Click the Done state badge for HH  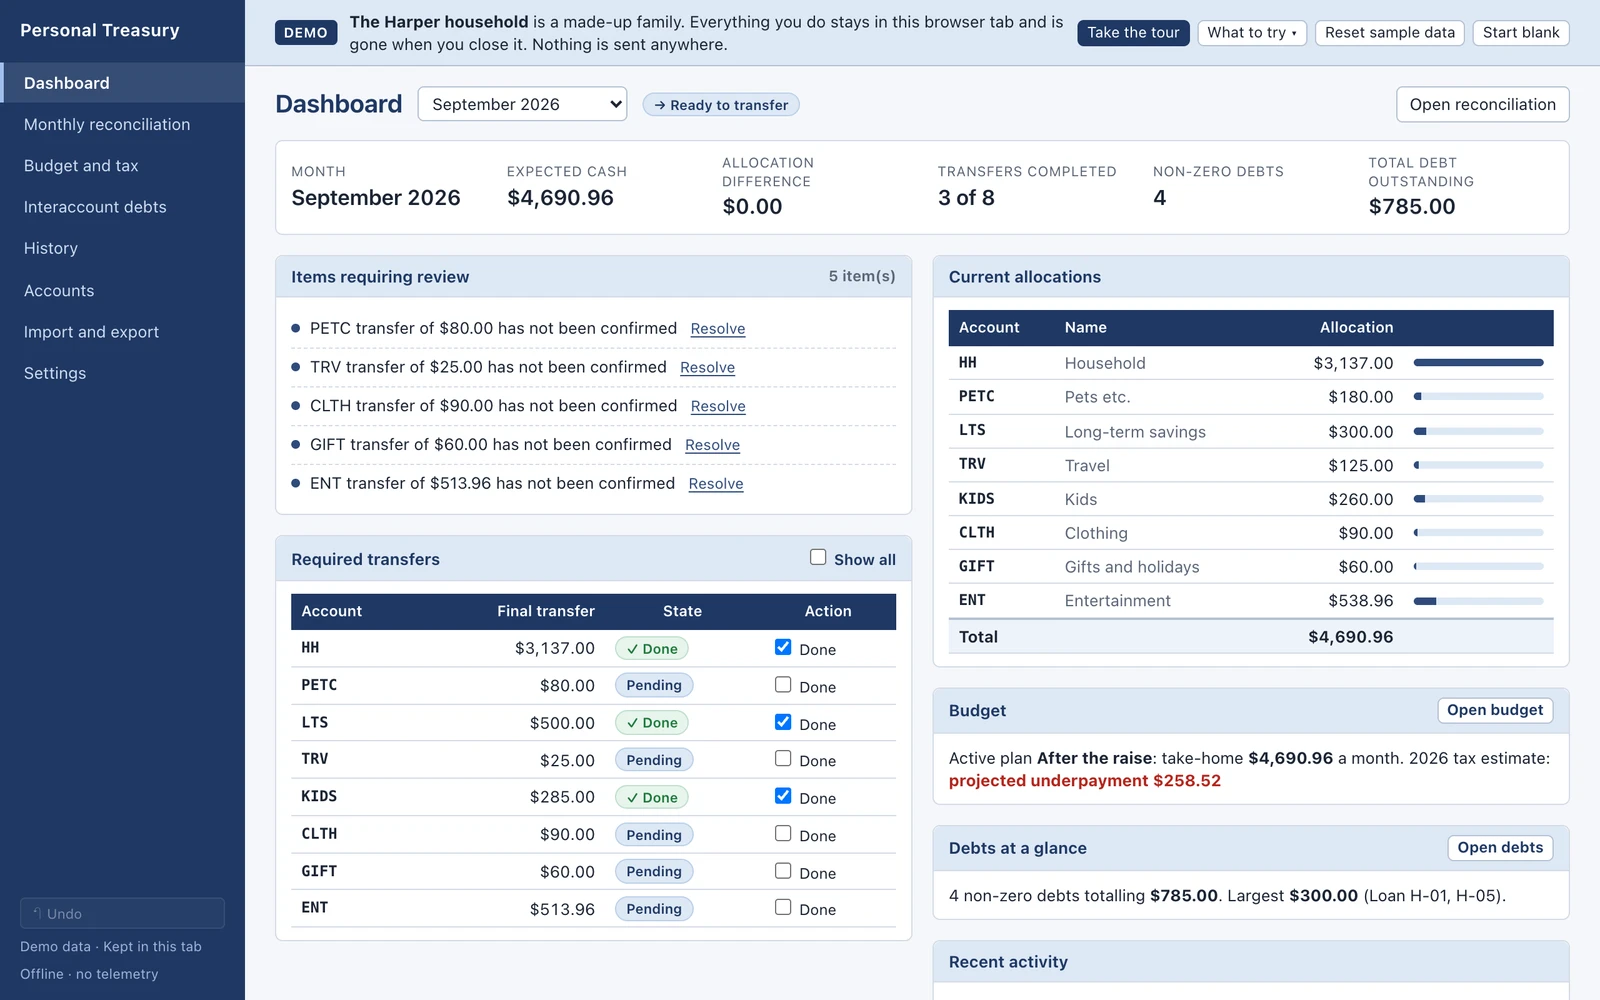652,648
